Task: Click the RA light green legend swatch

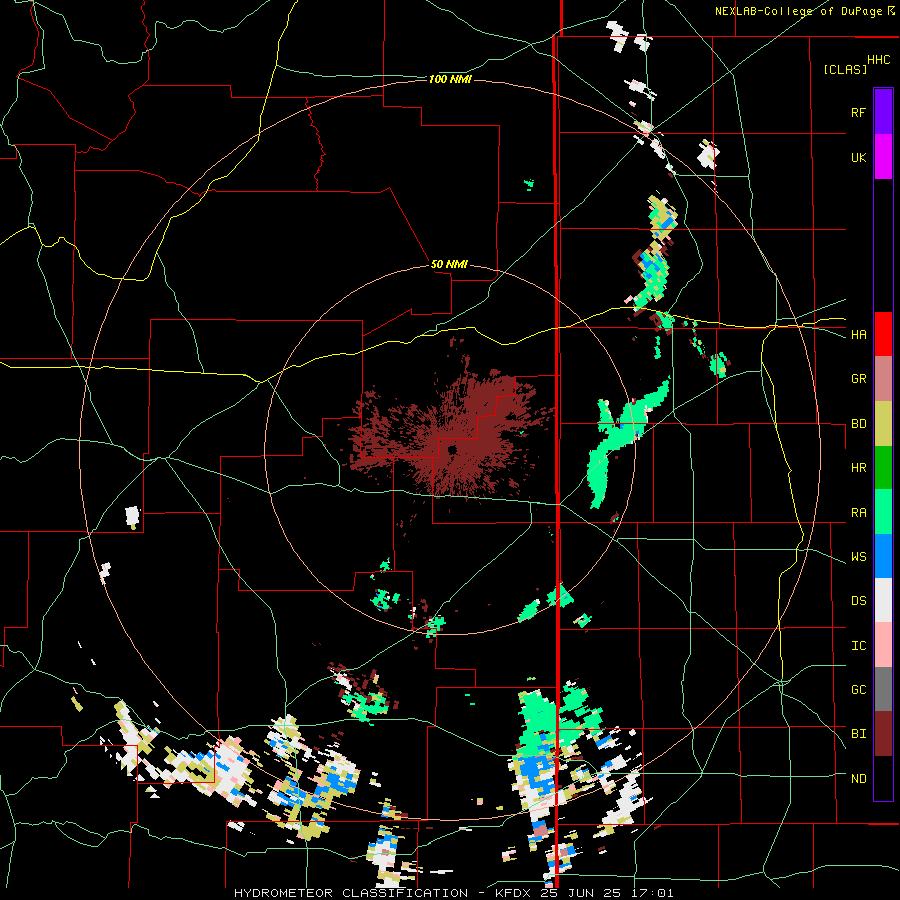Action: tap(883, 512)
